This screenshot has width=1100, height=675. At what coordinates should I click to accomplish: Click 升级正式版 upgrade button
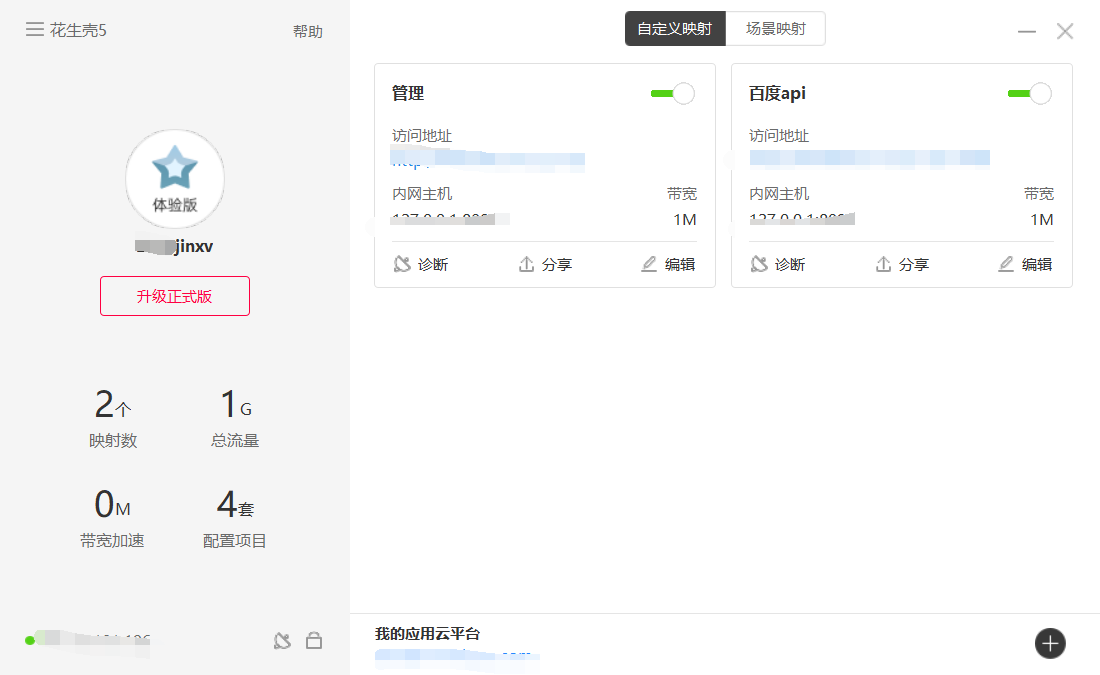coord(175,296)
